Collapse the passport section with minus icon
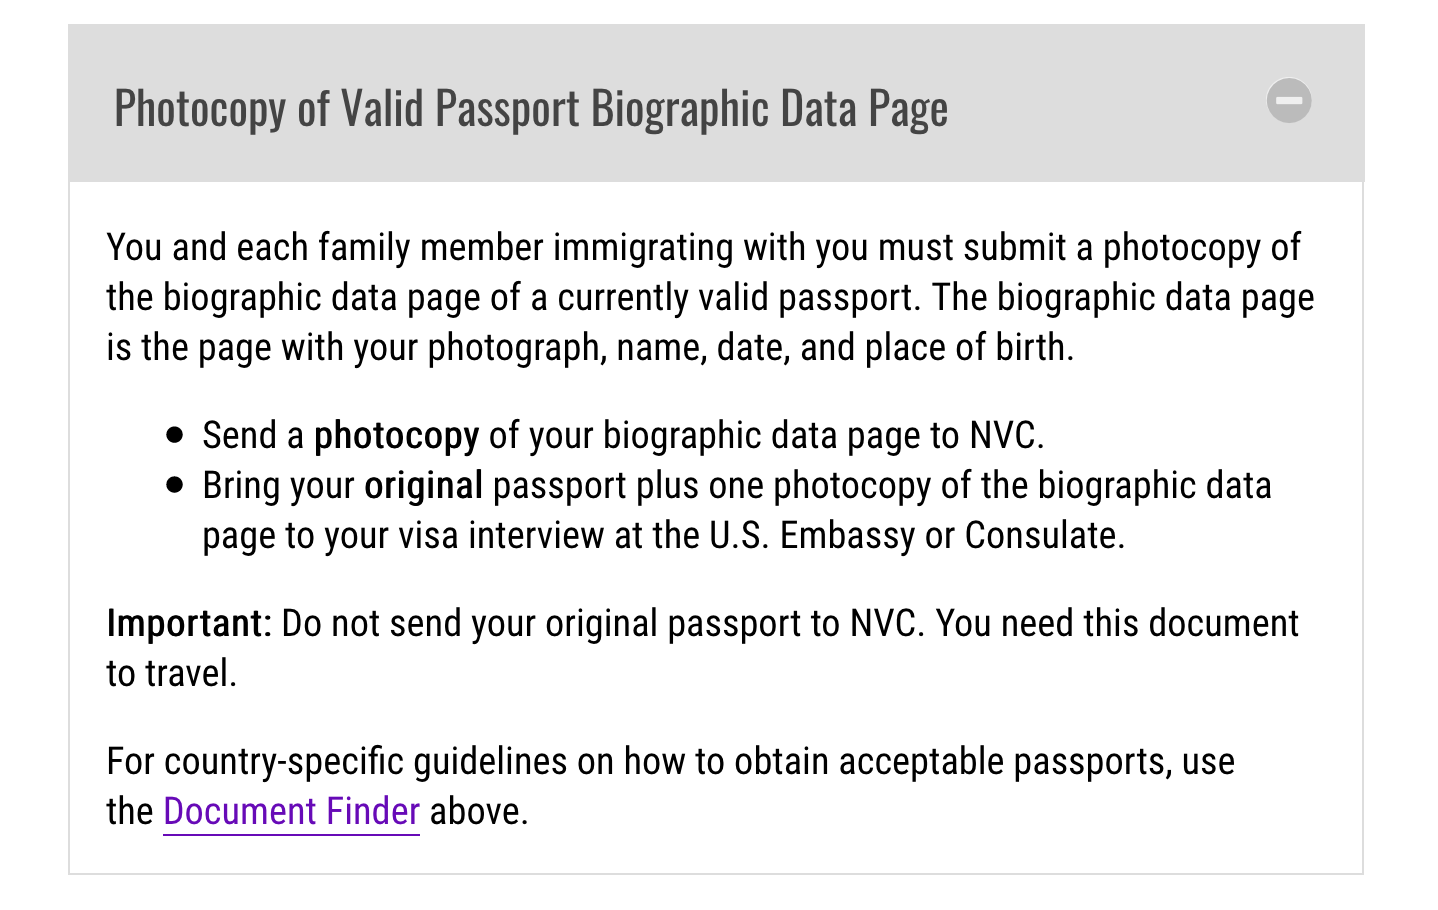The width and height of the screenshot is (1438, 910). [x=1288, y=101]
